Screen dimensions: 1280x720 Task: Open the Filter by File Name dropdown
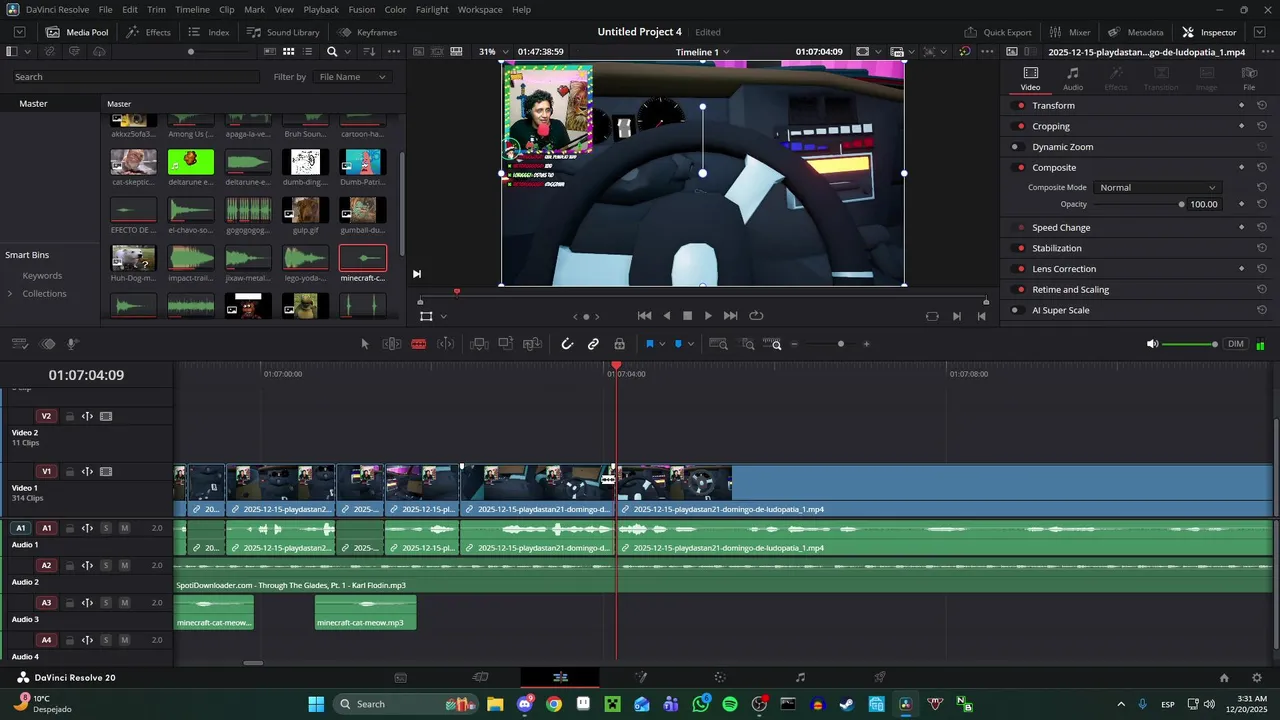[352, 77]
